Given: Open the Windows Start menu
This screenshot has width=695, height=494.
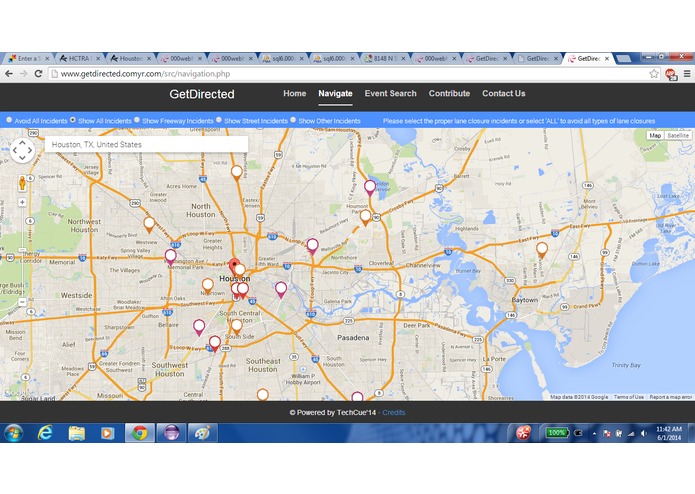Looking at the screenshot, I should (14, 433).
